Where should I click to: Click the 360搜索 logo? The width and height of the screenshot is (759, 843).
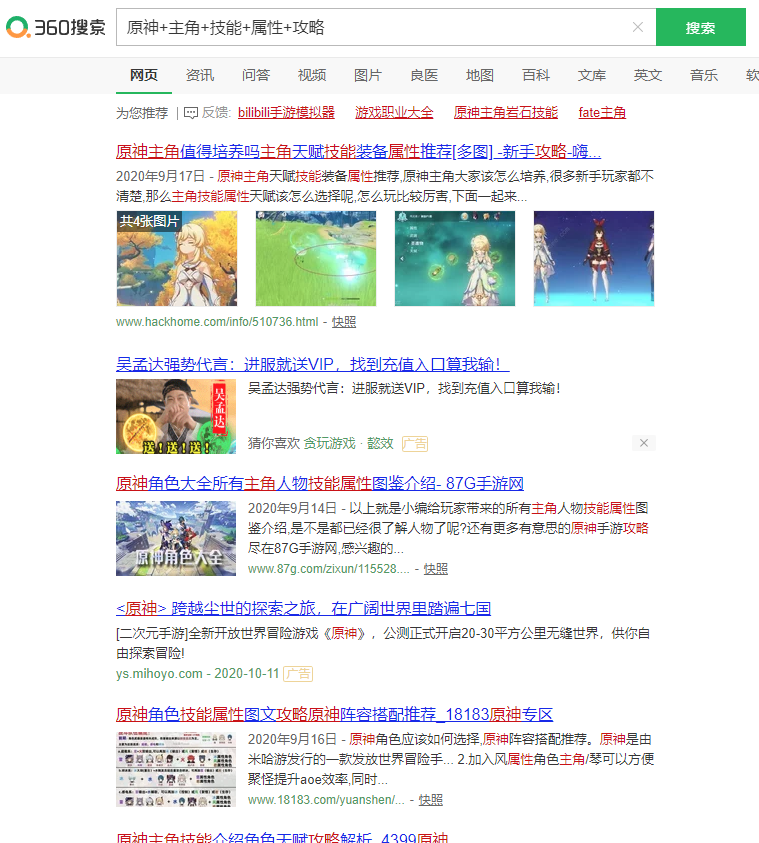click(x=55, y=27)
